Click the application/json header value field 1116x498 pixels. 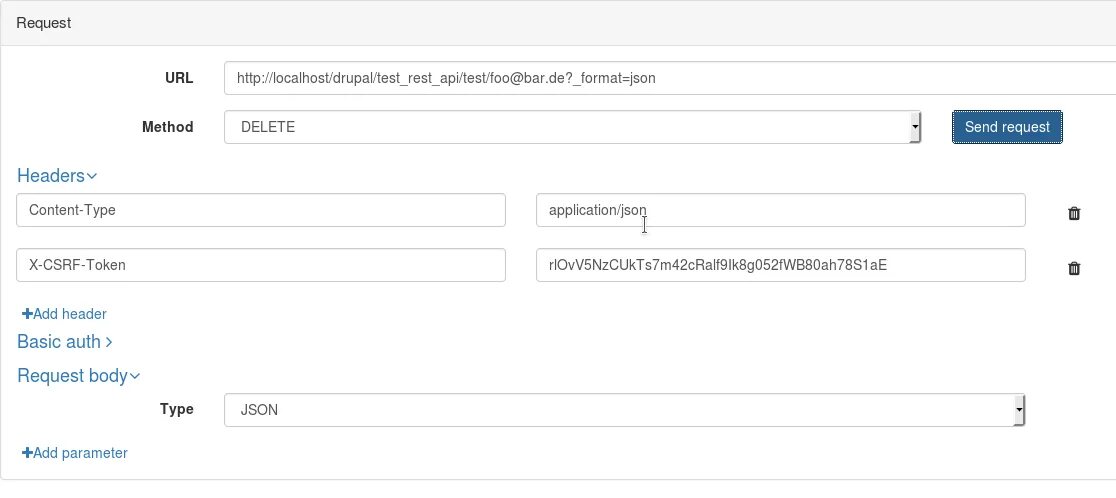pos(781,210)
